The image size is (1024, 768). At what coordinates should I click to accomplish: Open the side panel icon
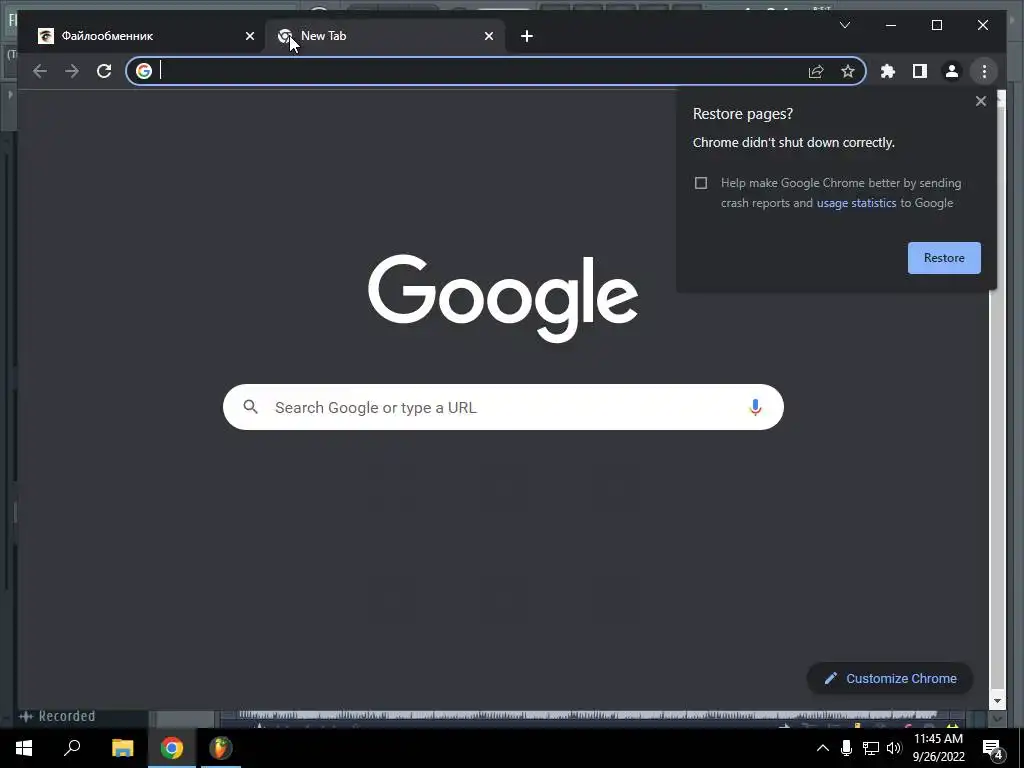pyautogui.click(x=920, y=71)
